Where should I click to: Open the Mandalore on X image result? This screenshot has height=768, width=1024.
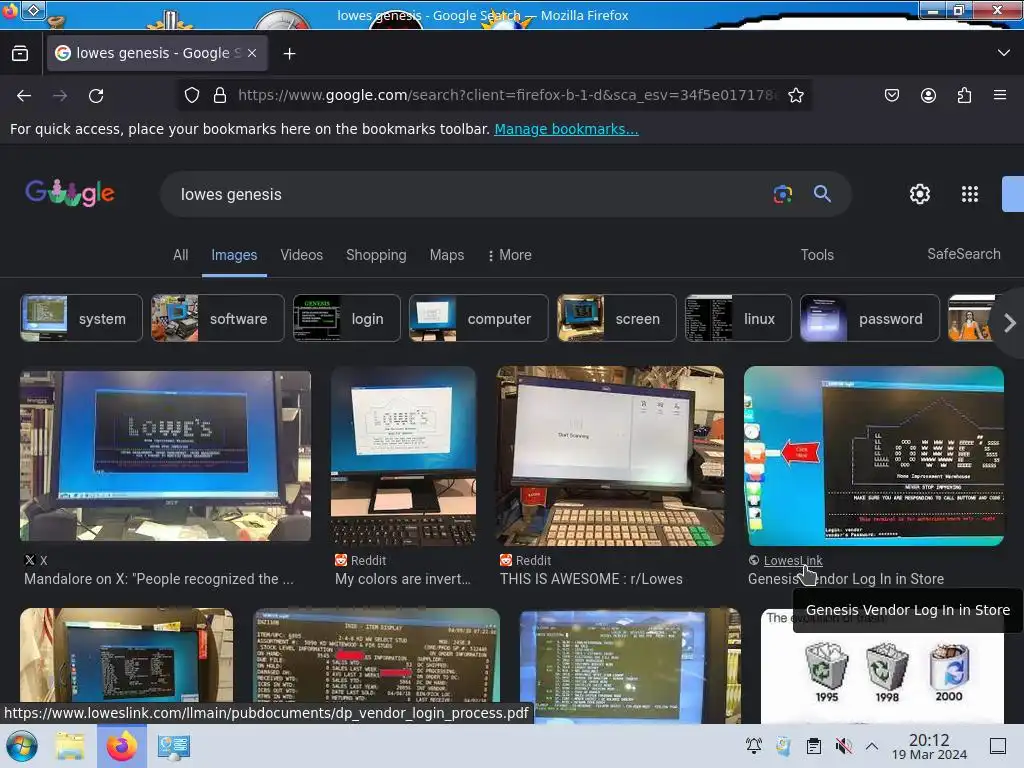click(165, 456)
